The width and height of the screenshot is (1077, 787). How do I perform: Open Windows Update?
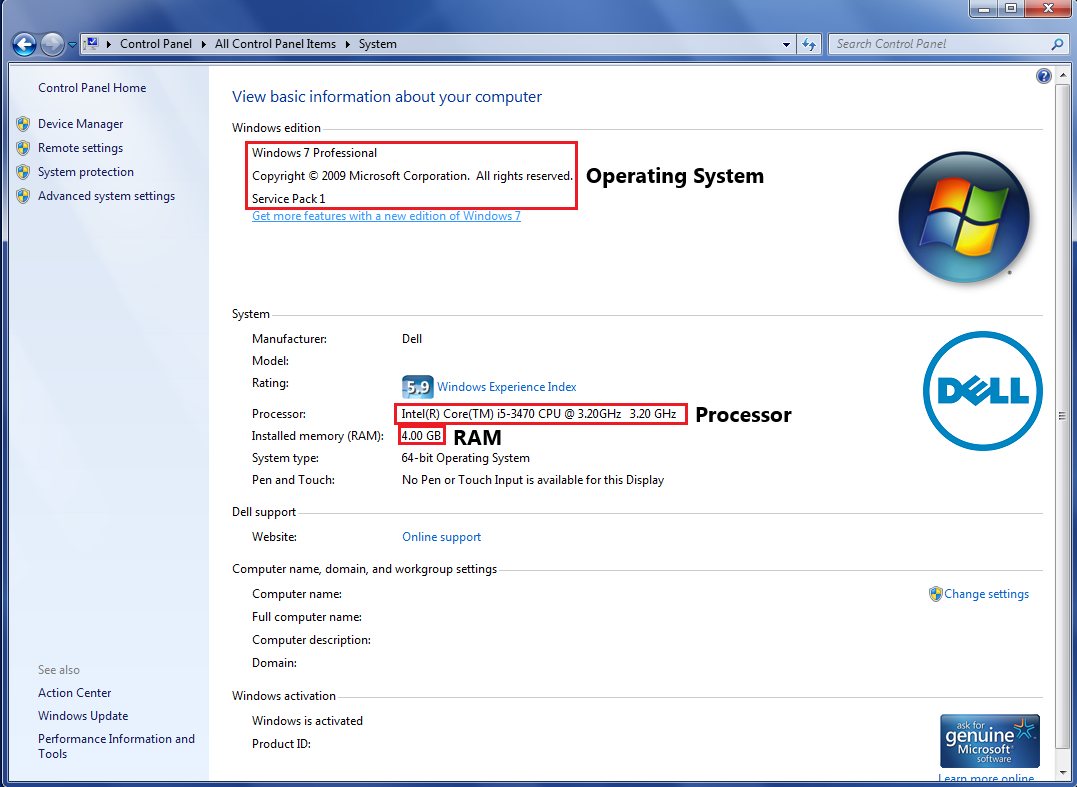(83, 716)
